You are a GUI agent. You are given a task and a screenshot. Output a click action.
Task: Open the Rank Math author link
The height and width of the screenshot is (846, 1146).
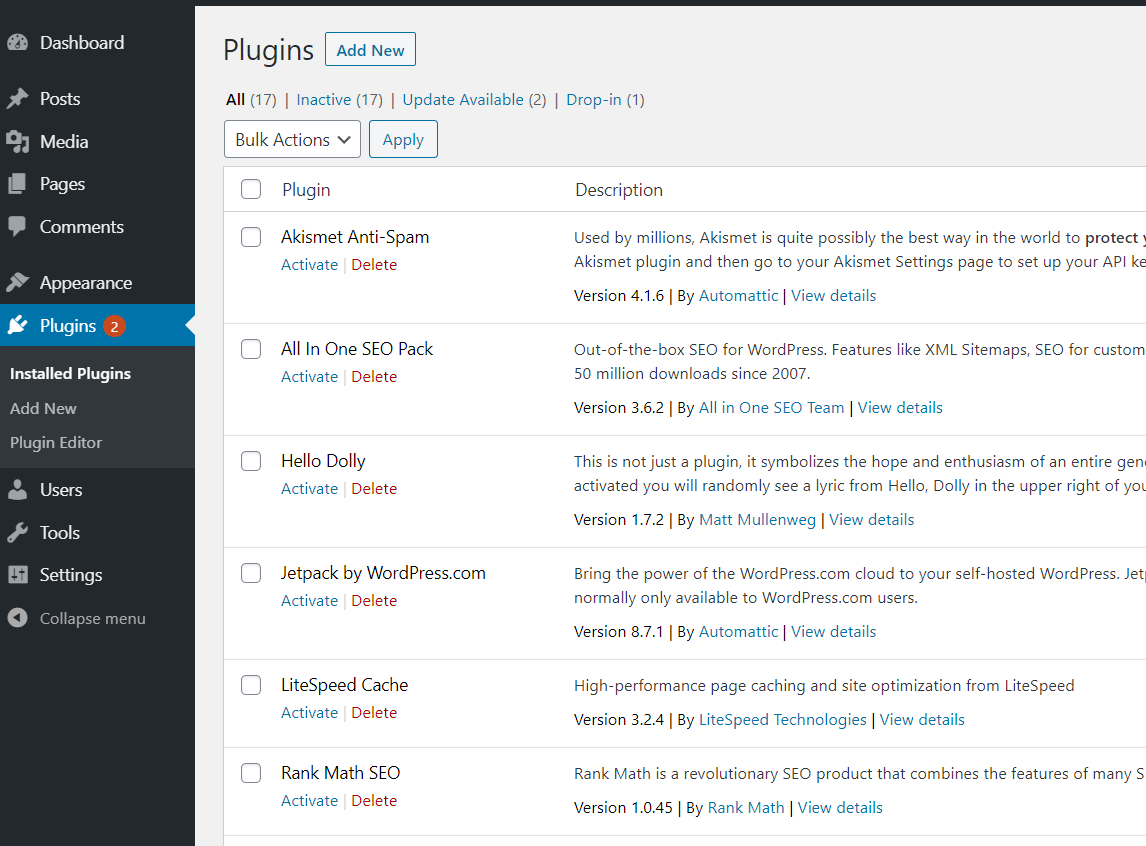[x=745, y=807]
